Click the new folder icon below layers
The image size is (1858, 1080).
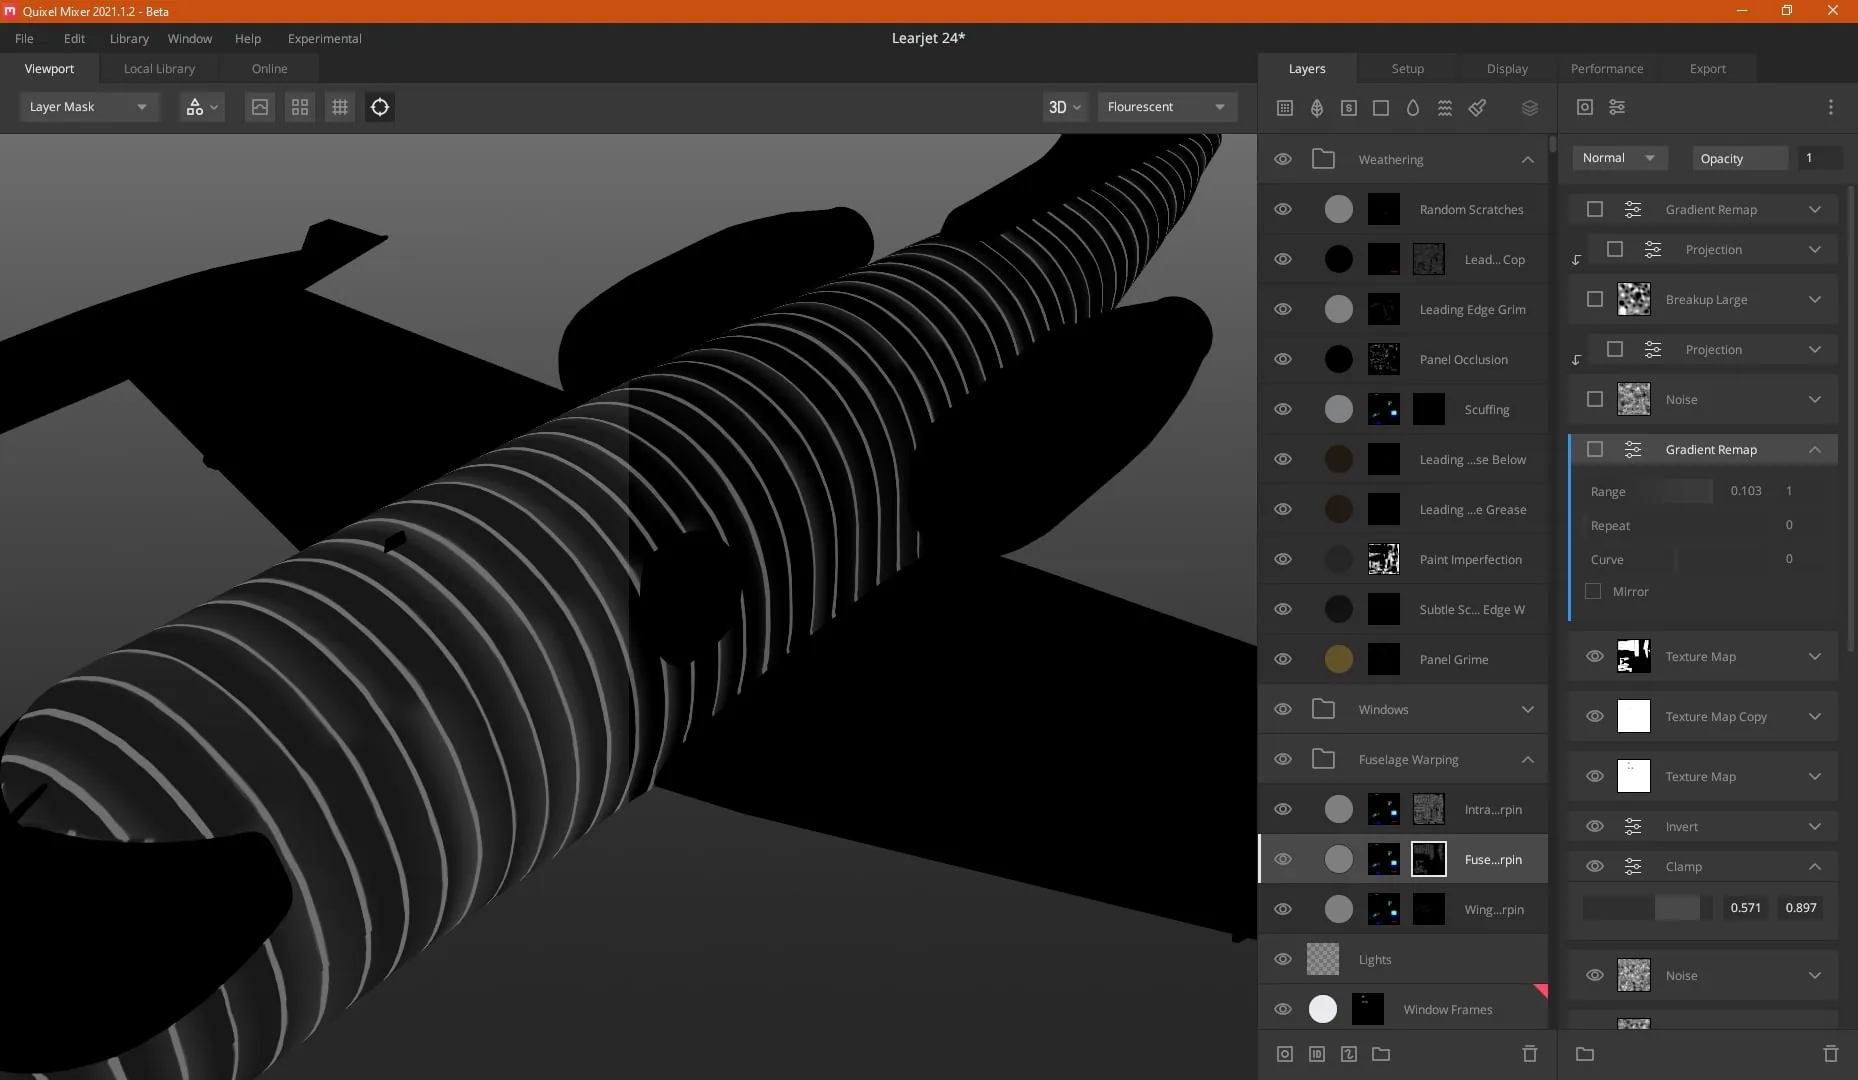pos(1381,1053)
